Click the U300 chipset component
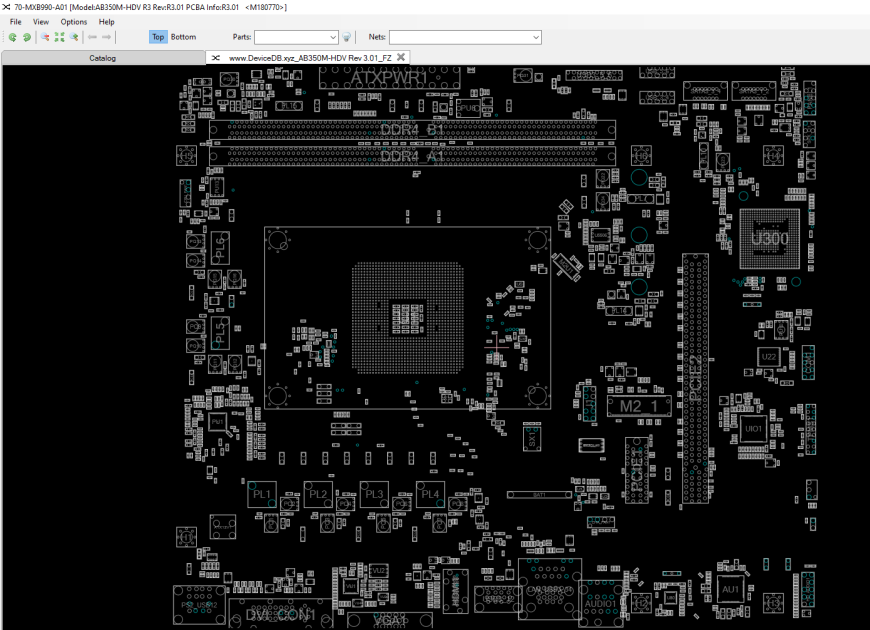The image size is (870, 630). [770, 239]
